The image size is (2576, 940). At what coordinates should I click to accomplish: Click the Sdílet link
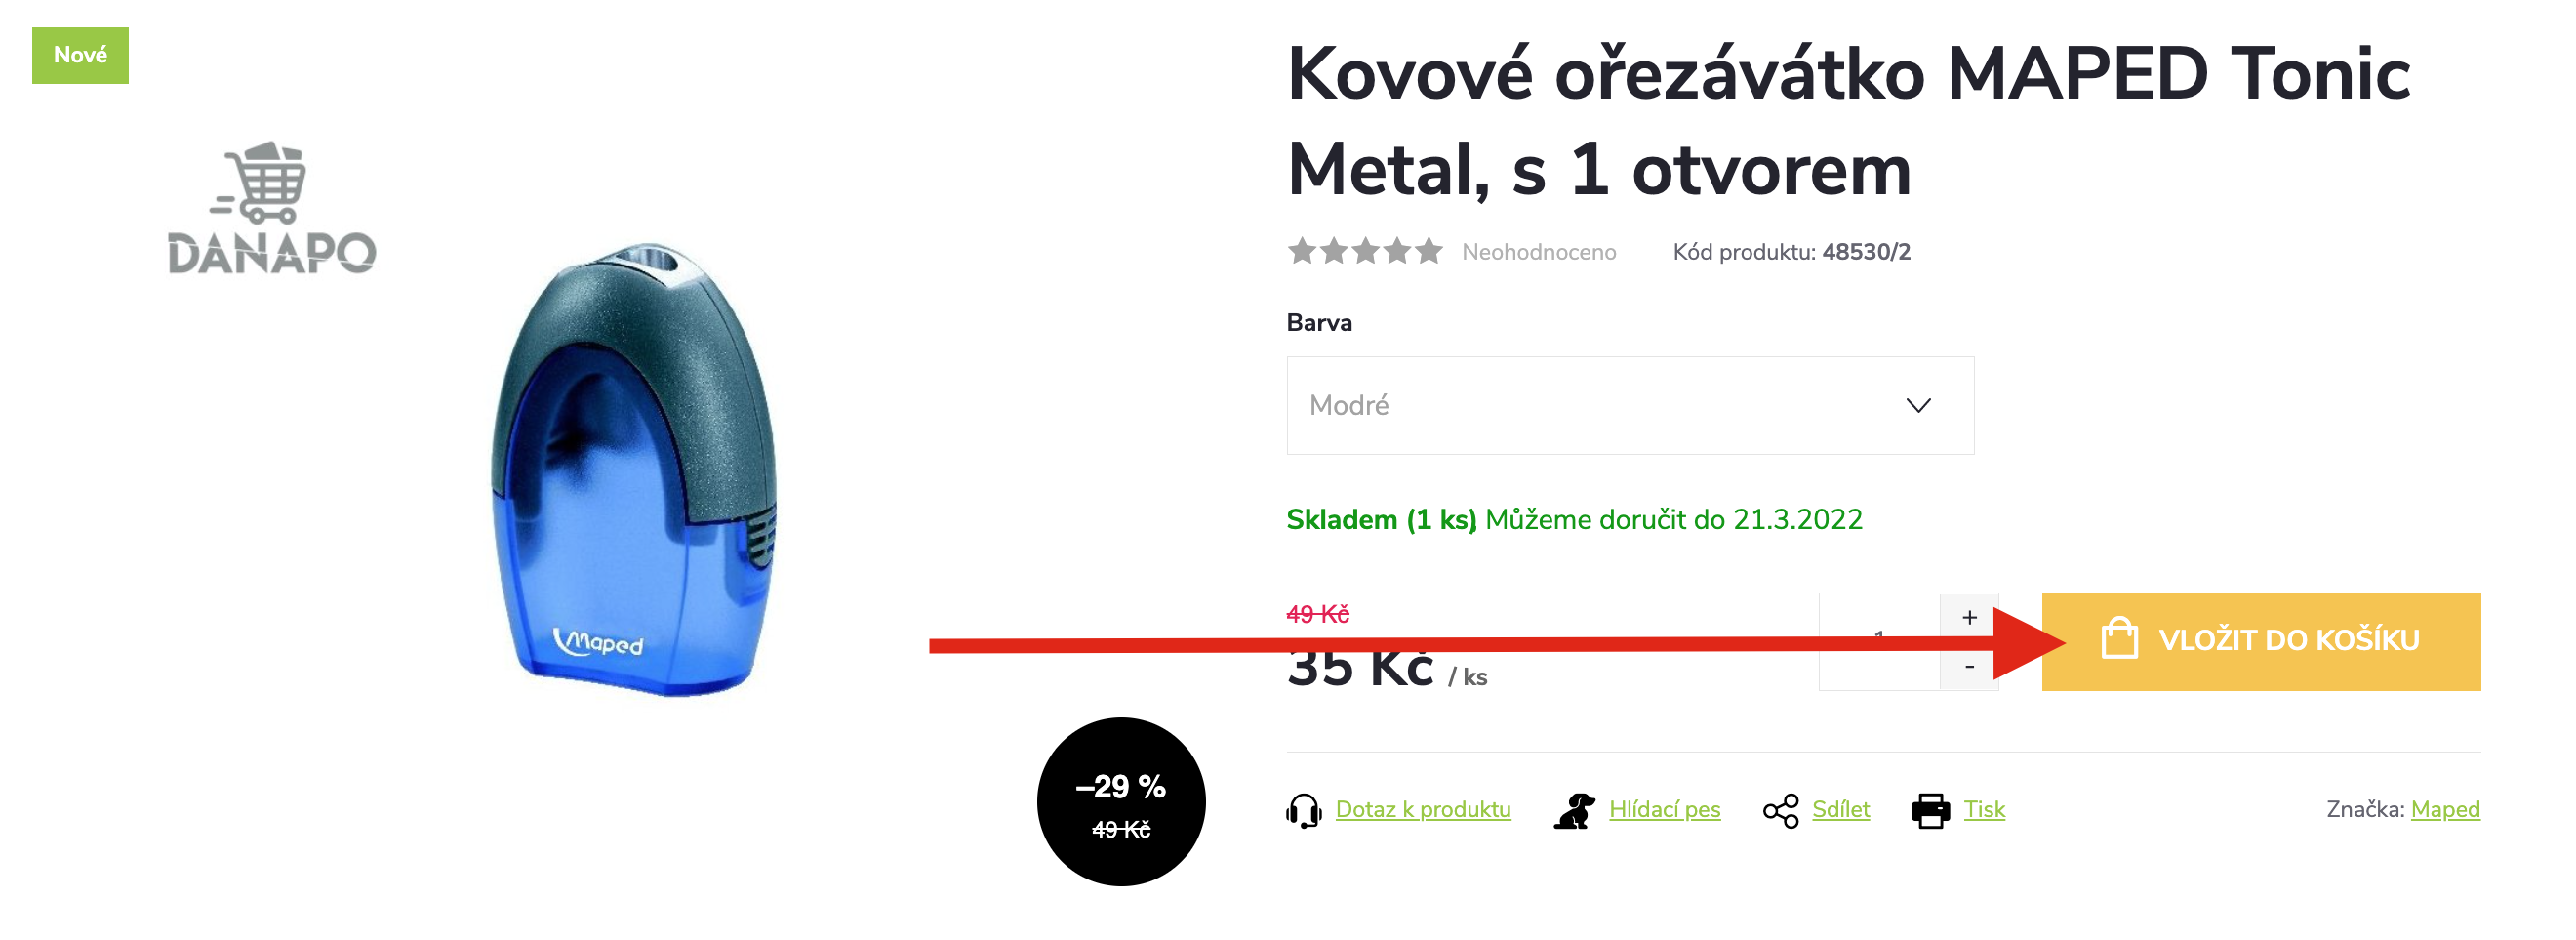tap(1840, 809)
